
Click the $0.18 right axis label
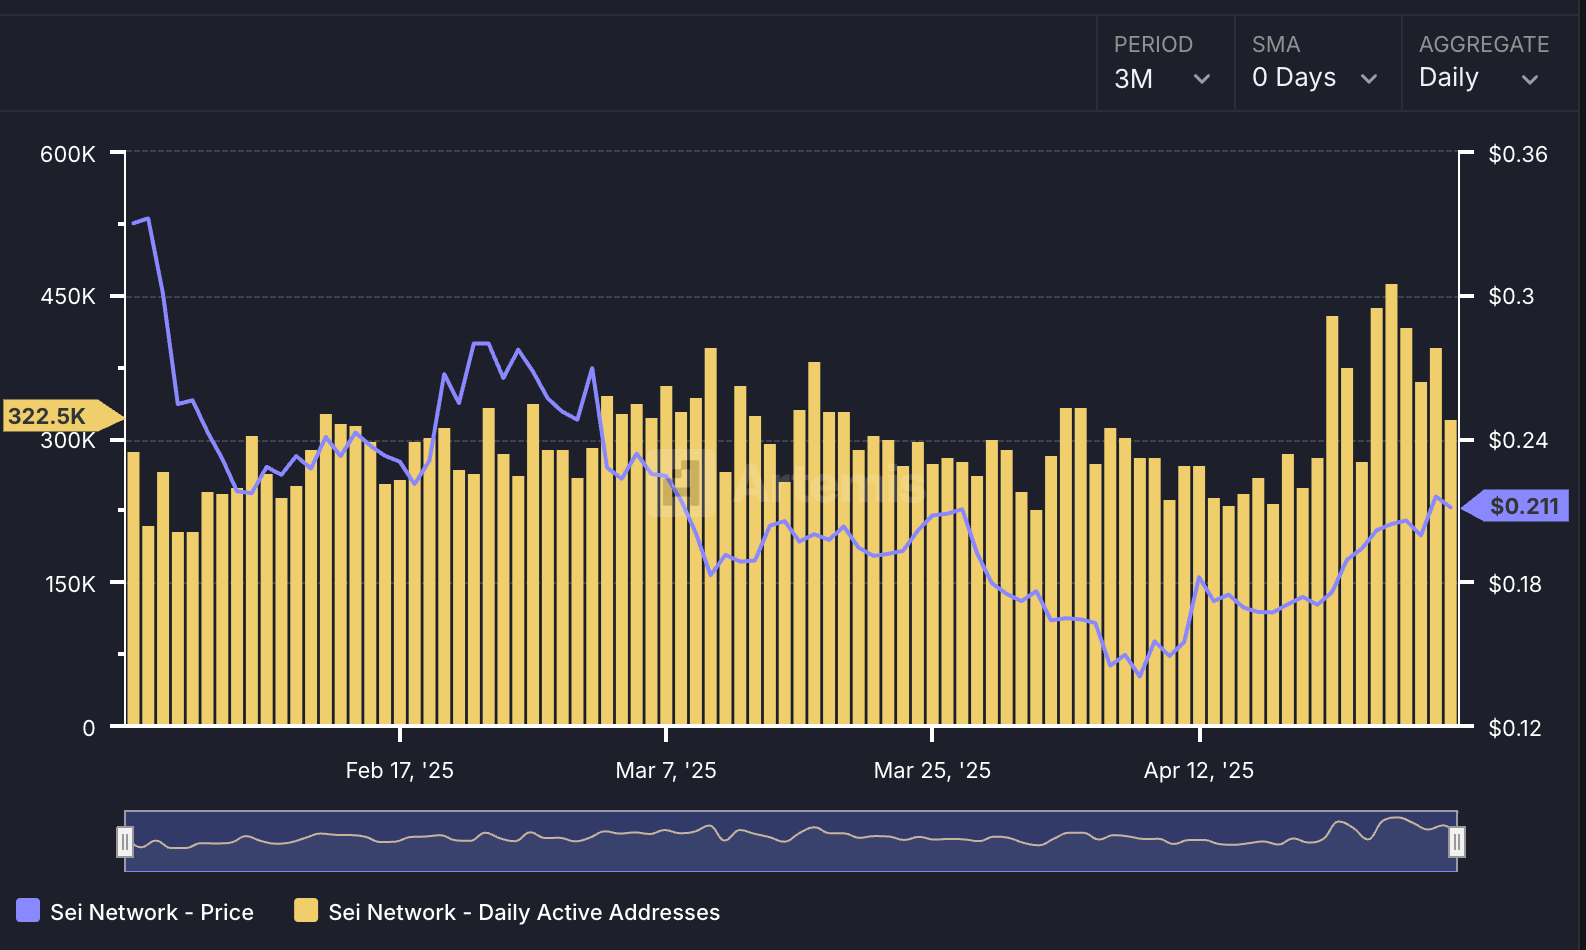coord(1515,584)
